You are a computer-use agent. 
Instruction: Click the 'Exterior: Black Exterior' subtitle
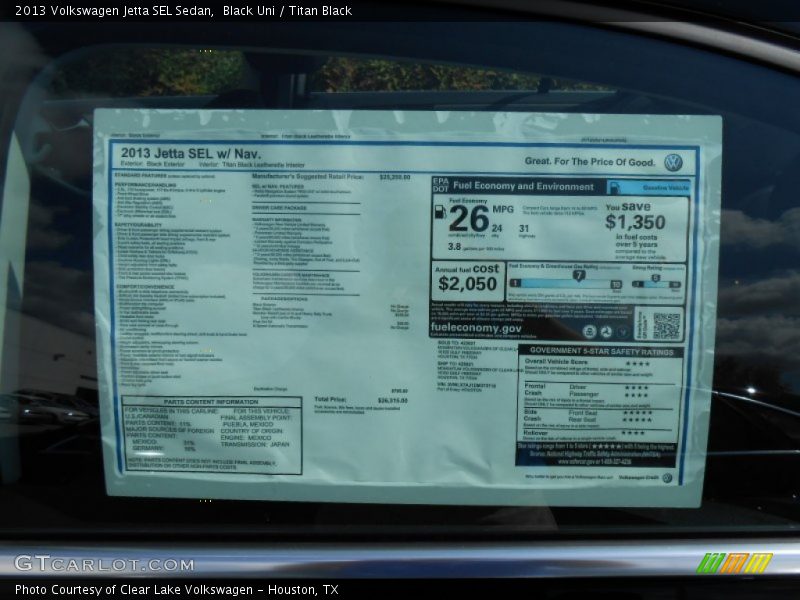pos(153,164)
